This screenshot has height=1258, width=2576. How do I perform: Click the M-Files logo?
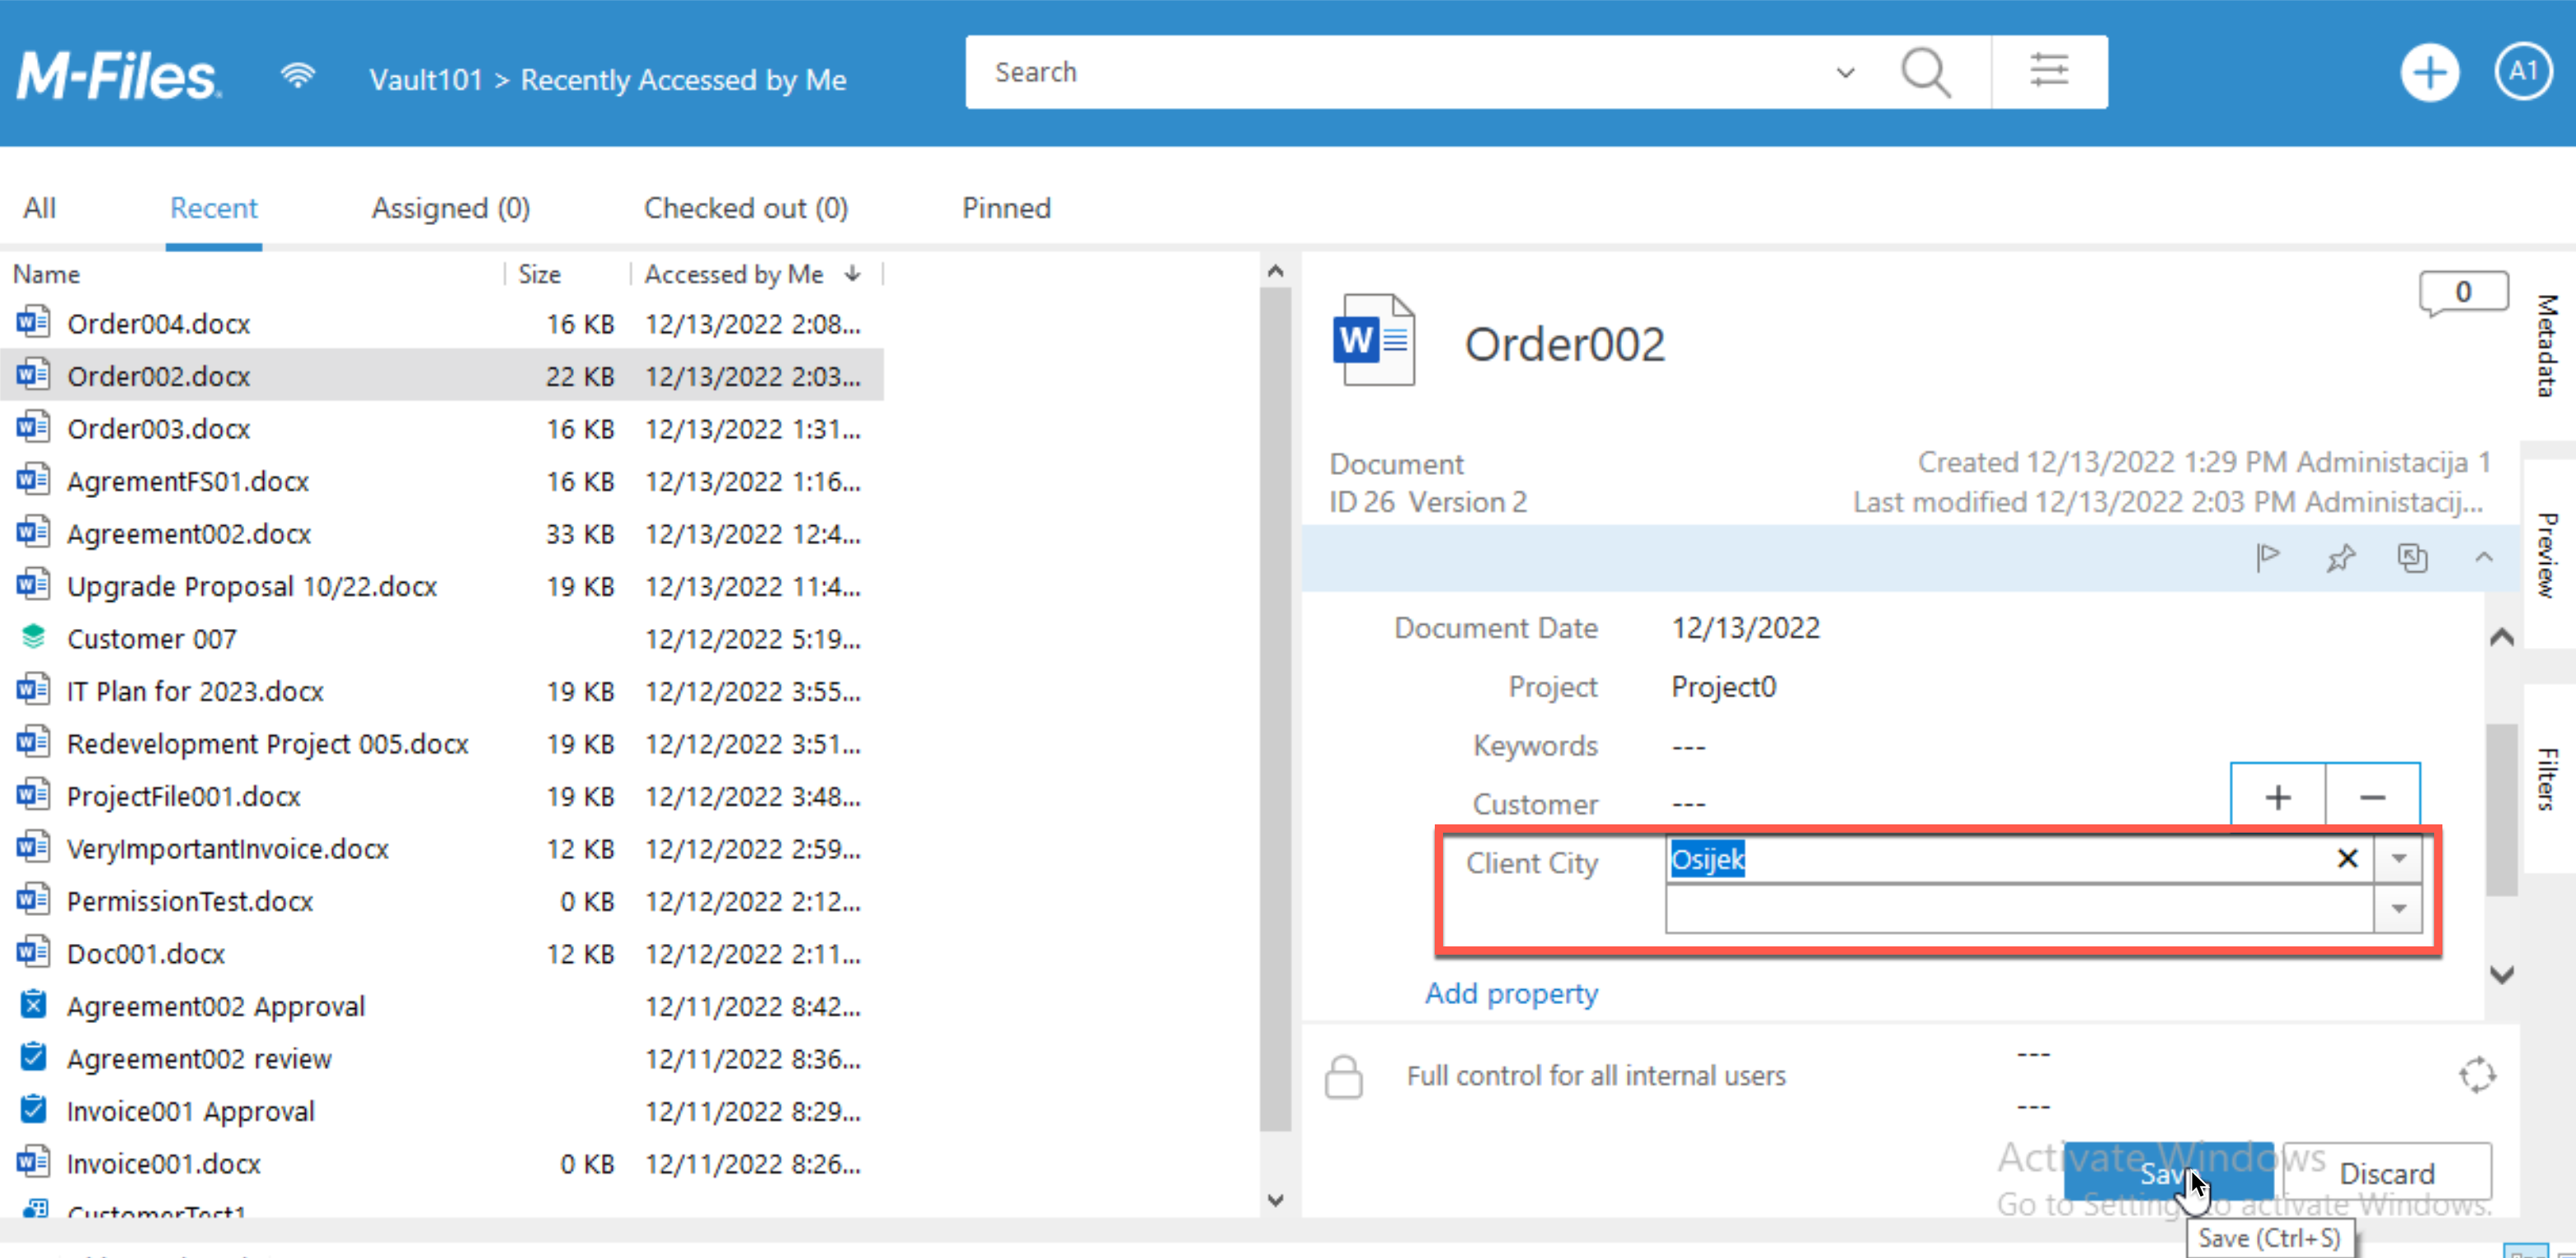point(118,76)
